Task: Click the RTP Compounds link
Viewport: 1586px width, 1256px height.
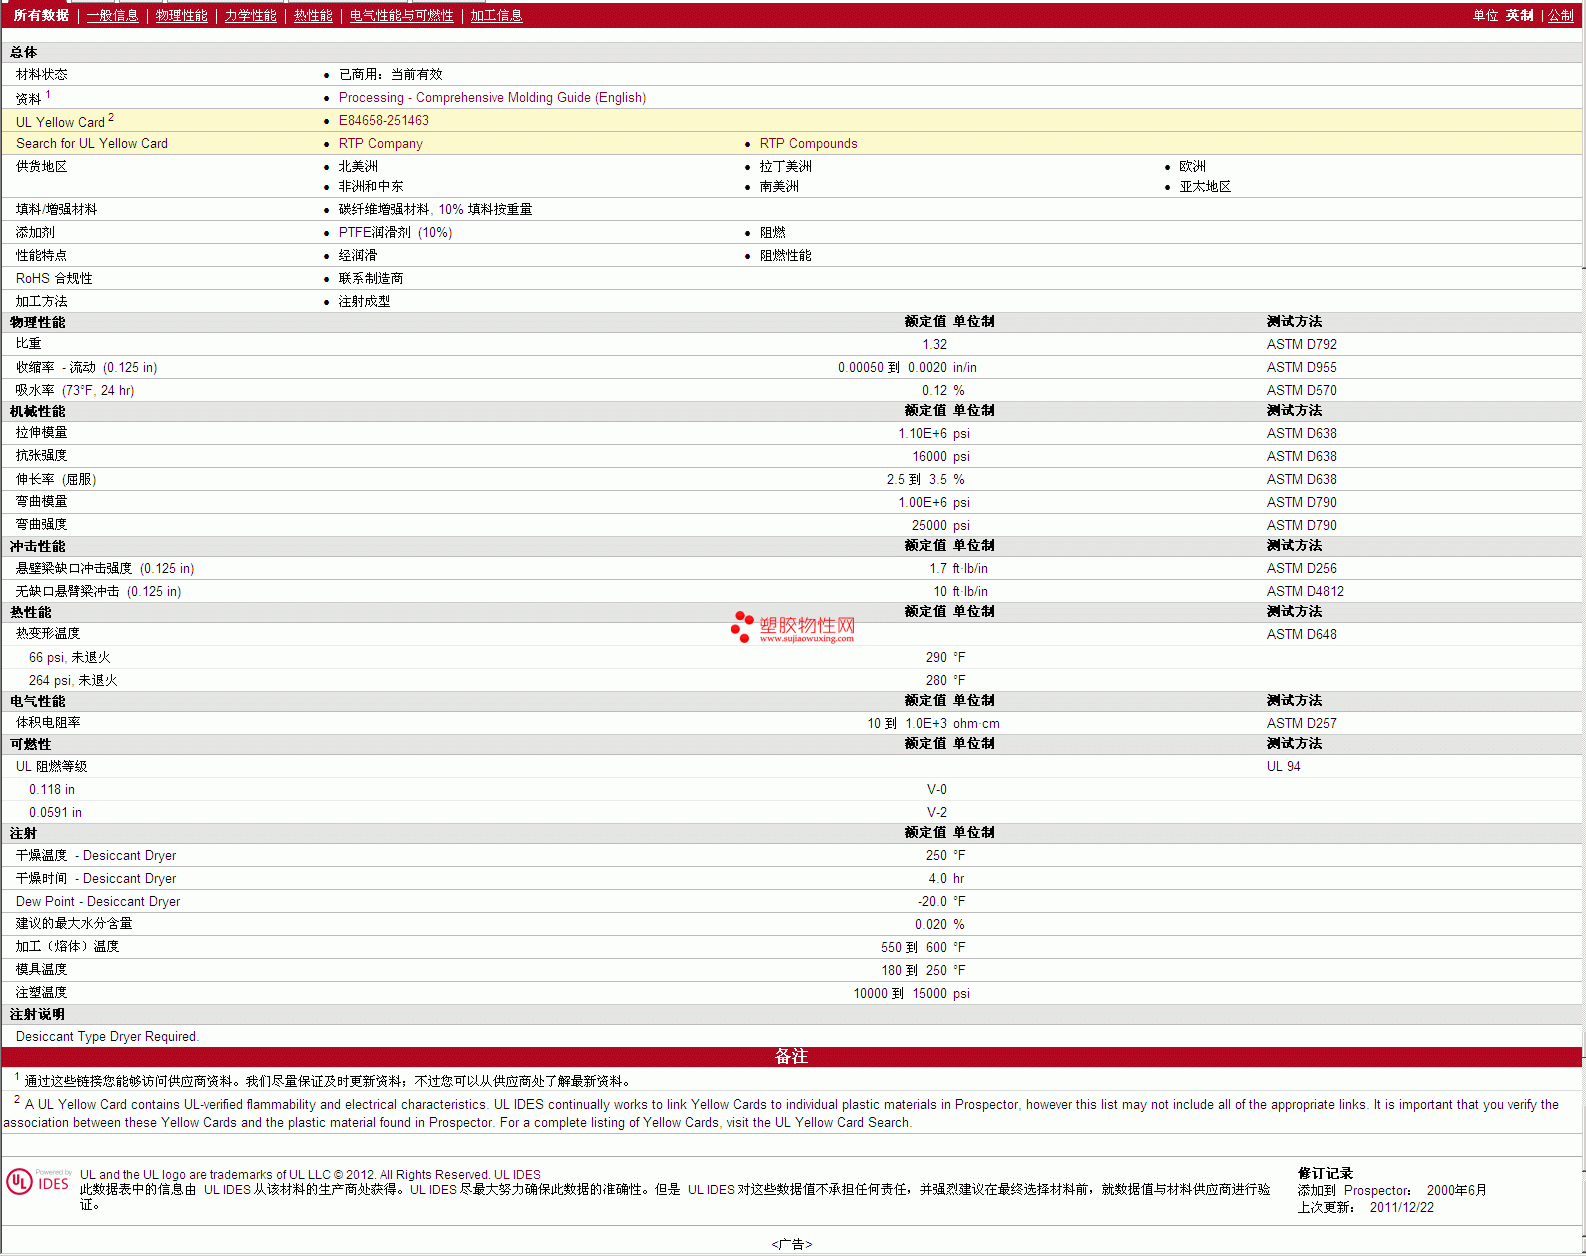Action: pyautogui.click(x=808, y=143)
